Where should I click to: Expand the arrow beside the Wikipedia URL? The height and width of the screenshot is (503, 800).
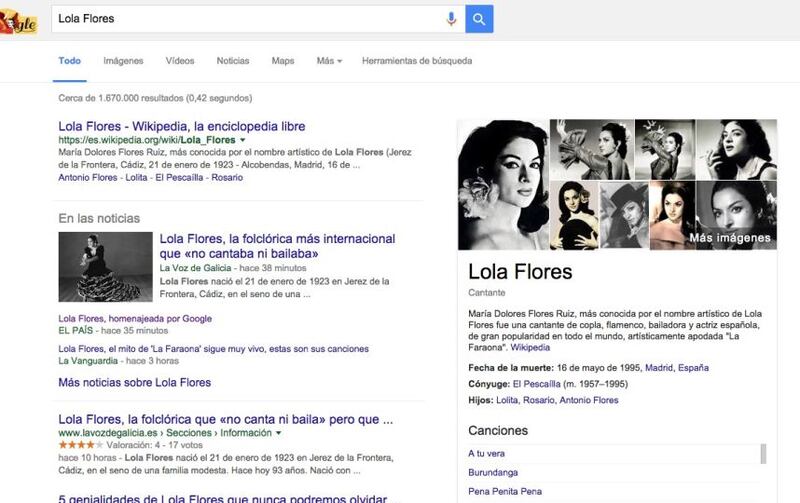click(243, 140)
